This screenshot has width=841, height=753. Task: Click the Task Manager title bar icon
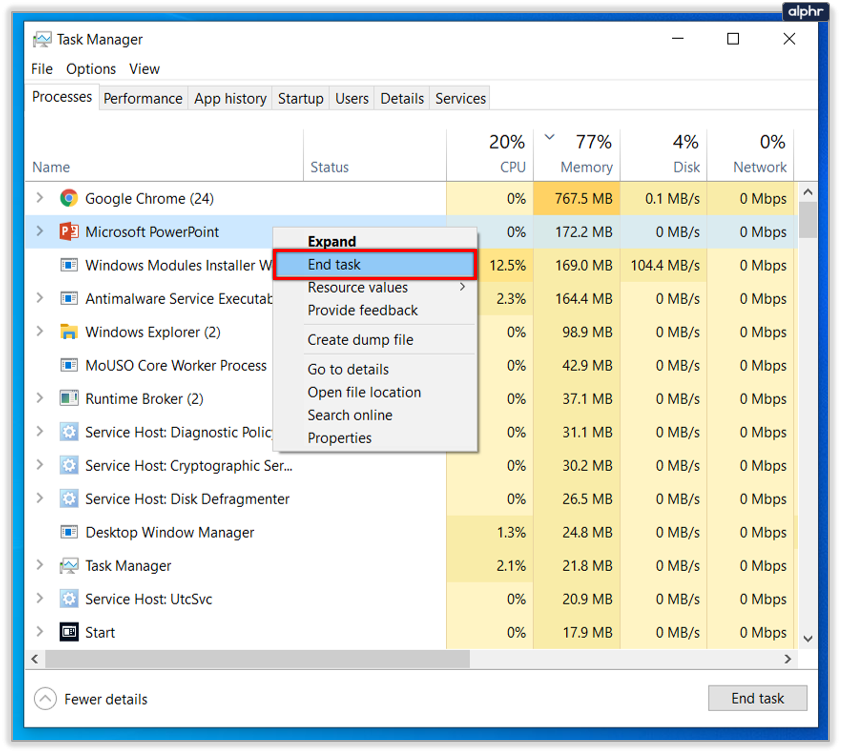(x=42, y=39)
